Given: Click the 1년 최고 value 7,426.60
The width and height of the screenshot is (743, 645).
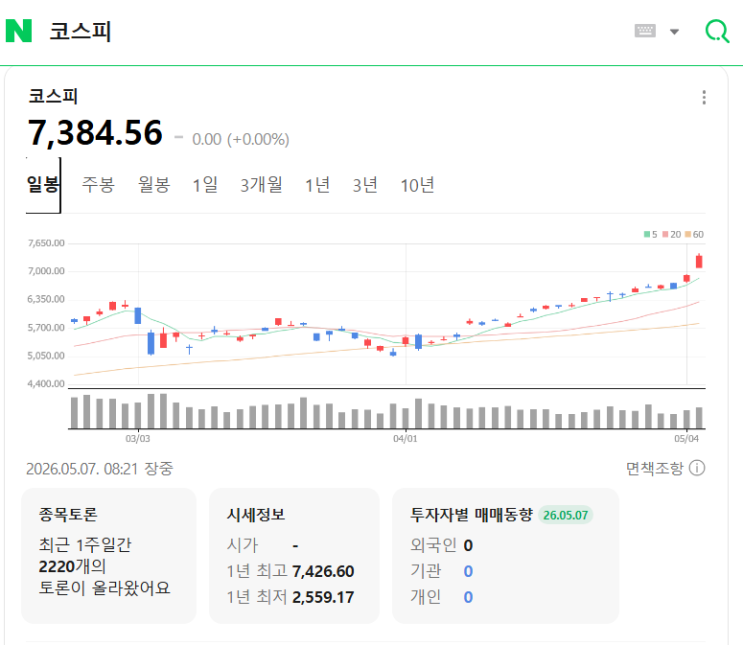Looking at the screenshot, I should 323,572.
